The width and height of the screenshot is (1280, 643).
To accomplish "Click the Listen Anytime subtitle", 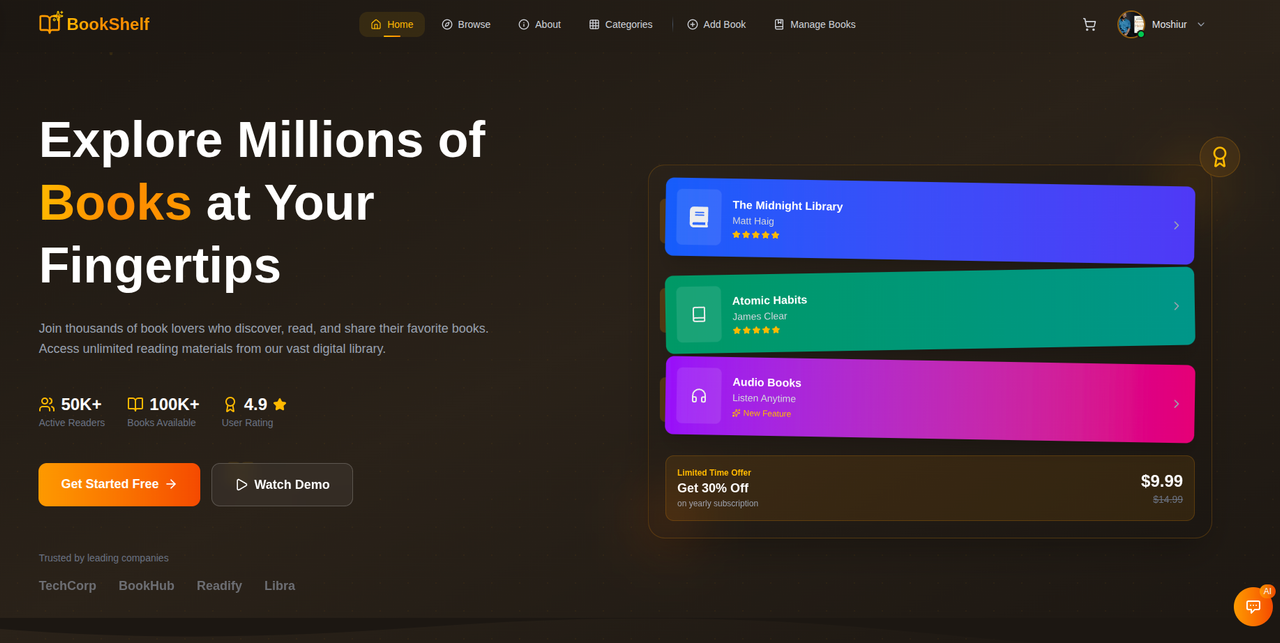I will [764, 398].
